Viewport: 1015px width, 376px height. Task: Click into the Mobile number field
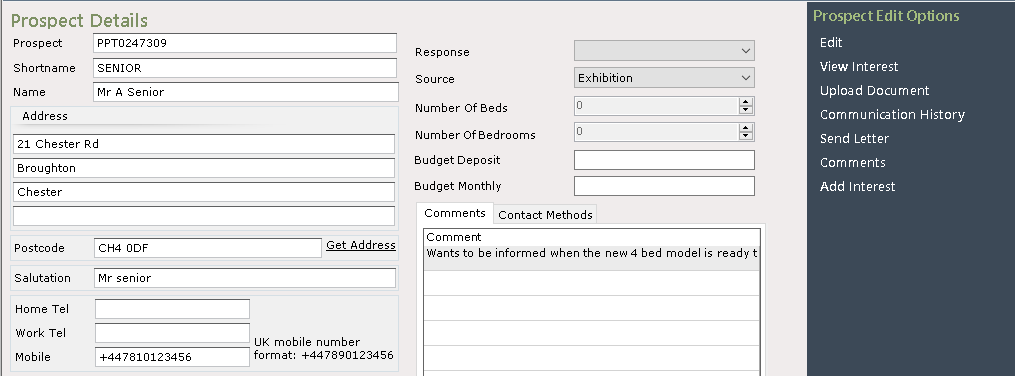[x=172, y=357]
